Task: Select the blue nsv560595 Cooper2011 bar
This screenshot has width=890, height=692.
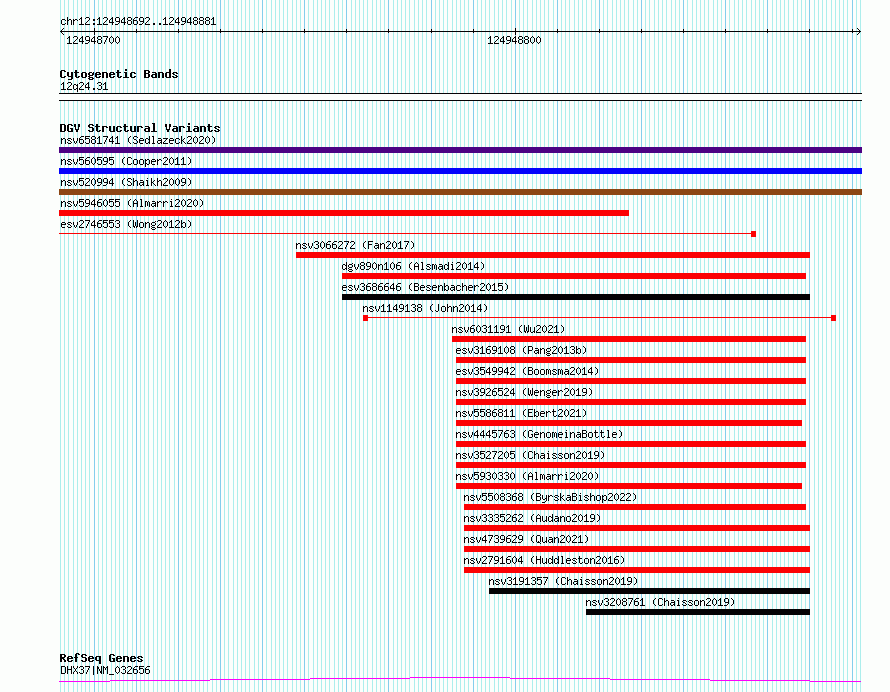Action: click(x=460, y=171)
